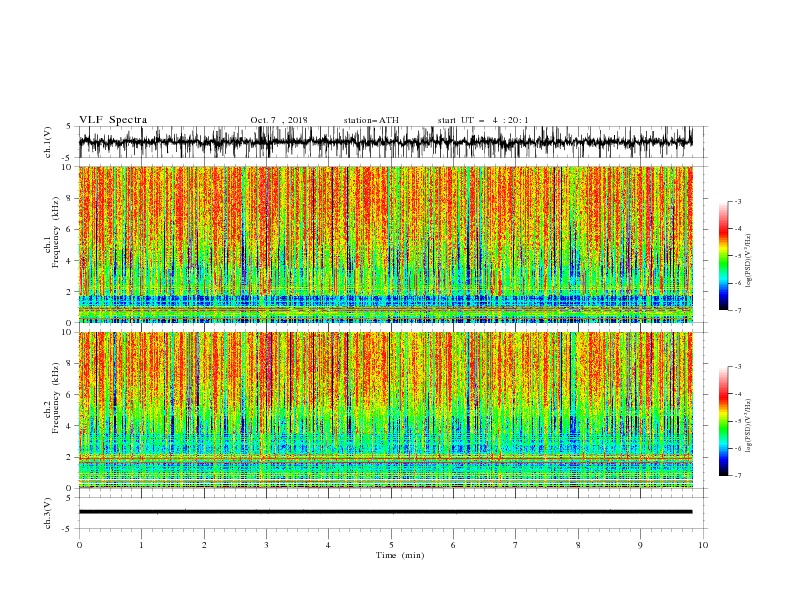Click time-axis tick label "10" at right end
Viewport: 792px width, 612px height.
[703, 545]
